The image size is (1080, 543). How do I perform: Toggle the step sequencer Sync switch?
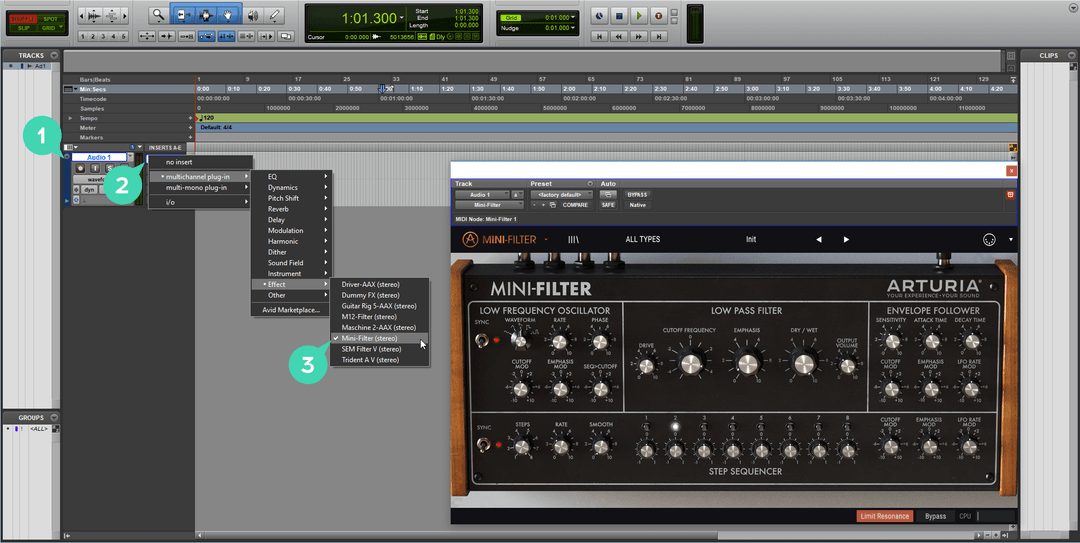(x=484, y=445)
